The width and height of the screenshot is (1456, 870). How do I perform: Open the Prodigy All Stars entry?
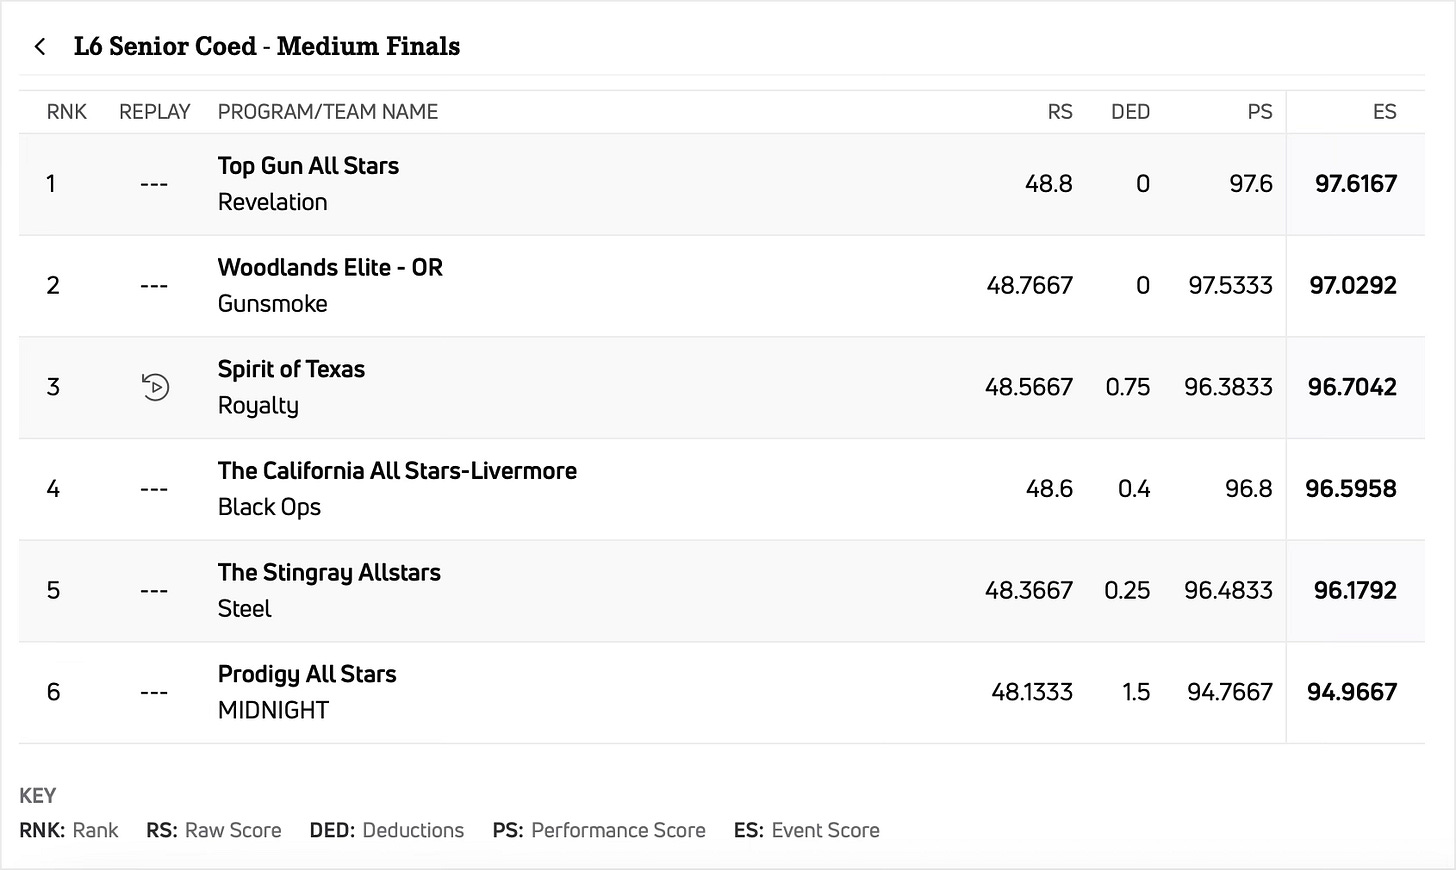point(307,675)
